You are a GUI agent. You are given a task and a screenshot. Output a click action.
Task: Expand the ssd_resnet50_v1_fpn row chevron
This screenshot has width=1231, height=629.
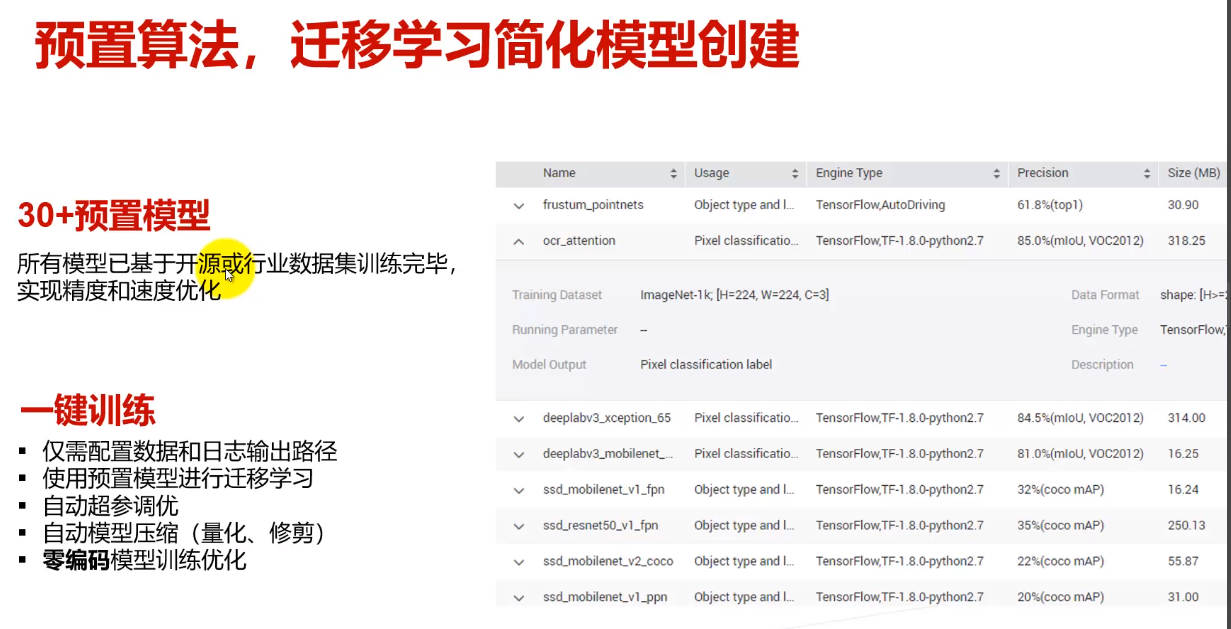pyautogui.click(x=518, y=527)
